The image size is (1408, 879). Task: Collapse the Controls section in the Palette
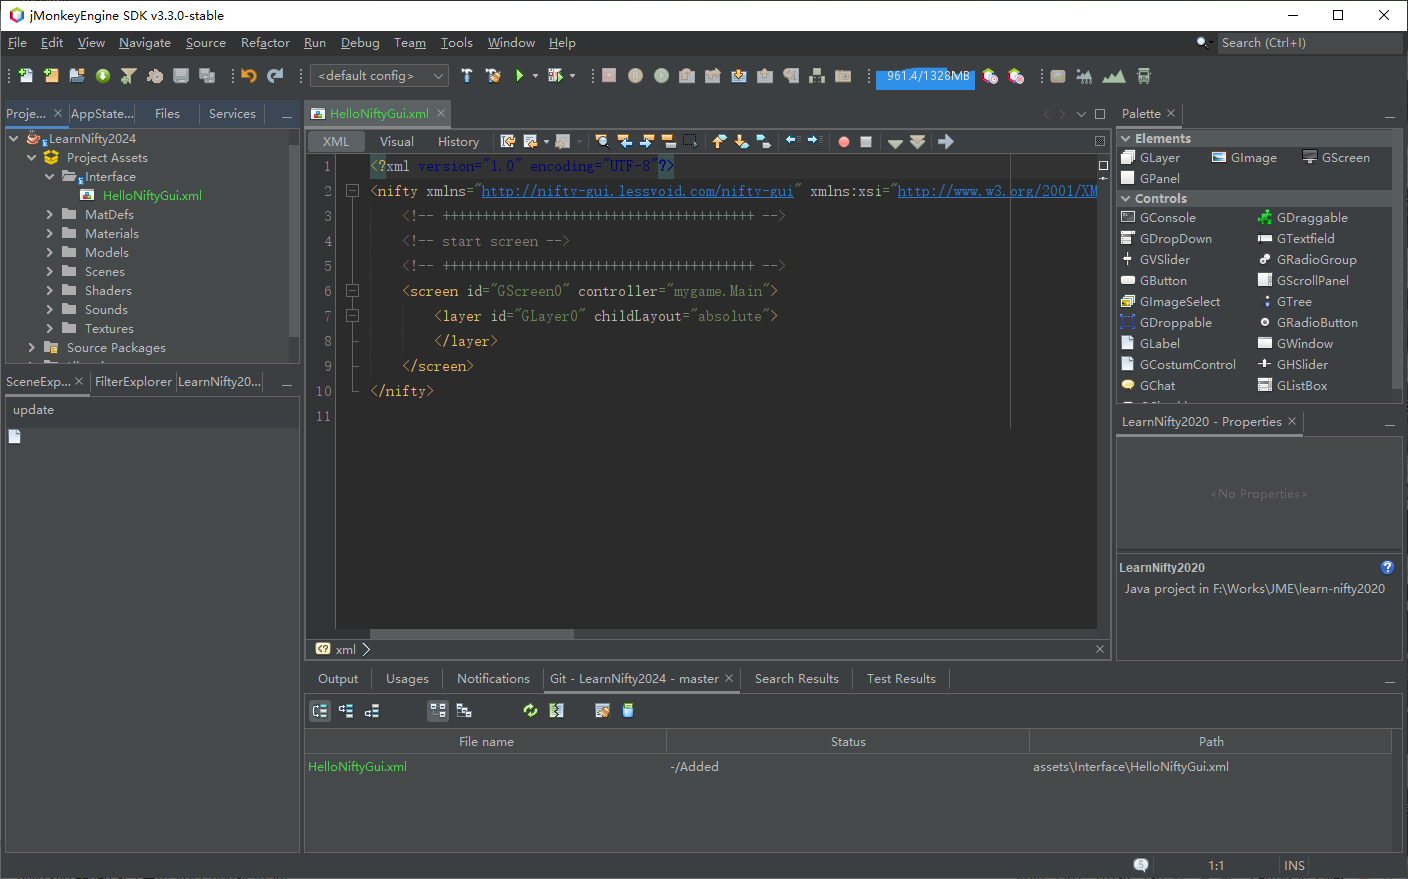click(1126, 199)
